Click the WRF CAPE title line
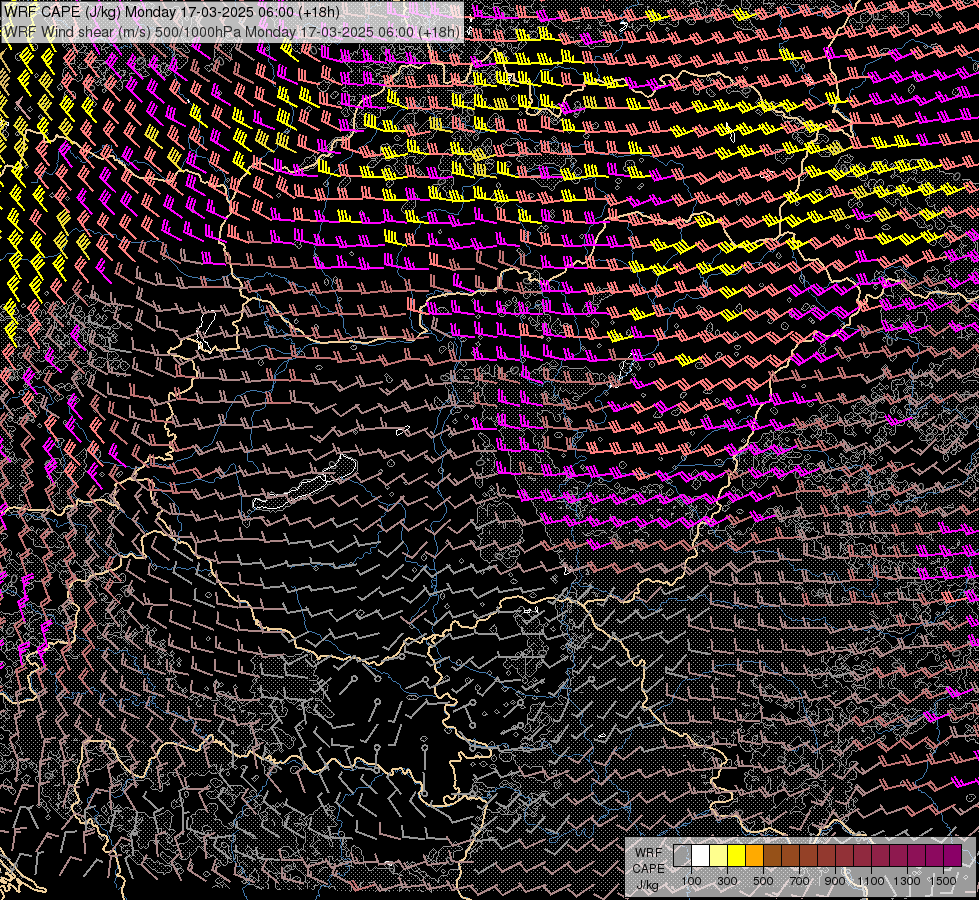The height and width of the screenshot is (900, 979). click(x=172, y=12)
